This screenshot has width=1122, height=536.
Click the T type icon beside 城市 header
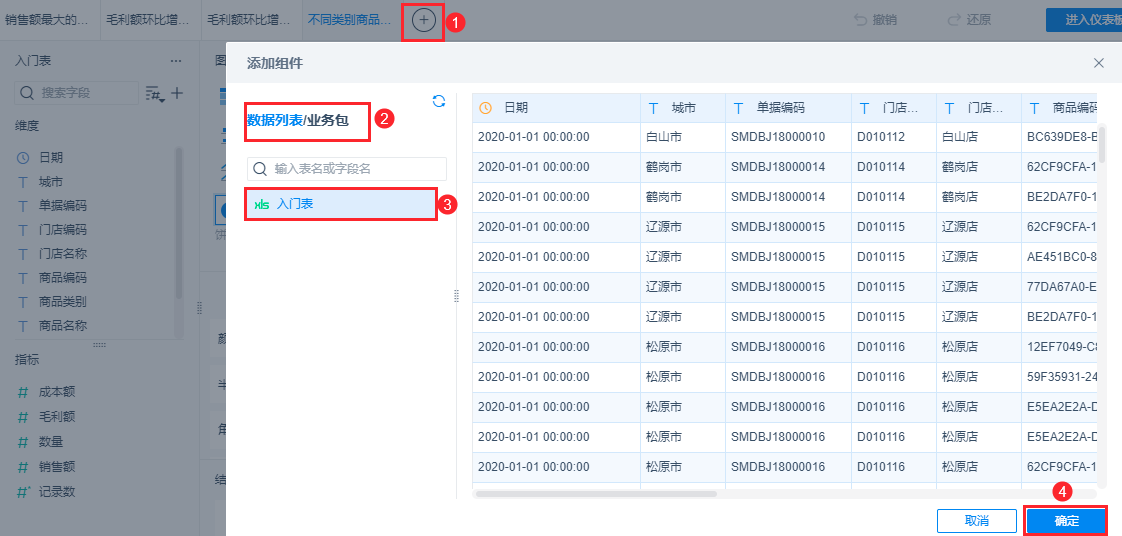(x=653, y=108)
